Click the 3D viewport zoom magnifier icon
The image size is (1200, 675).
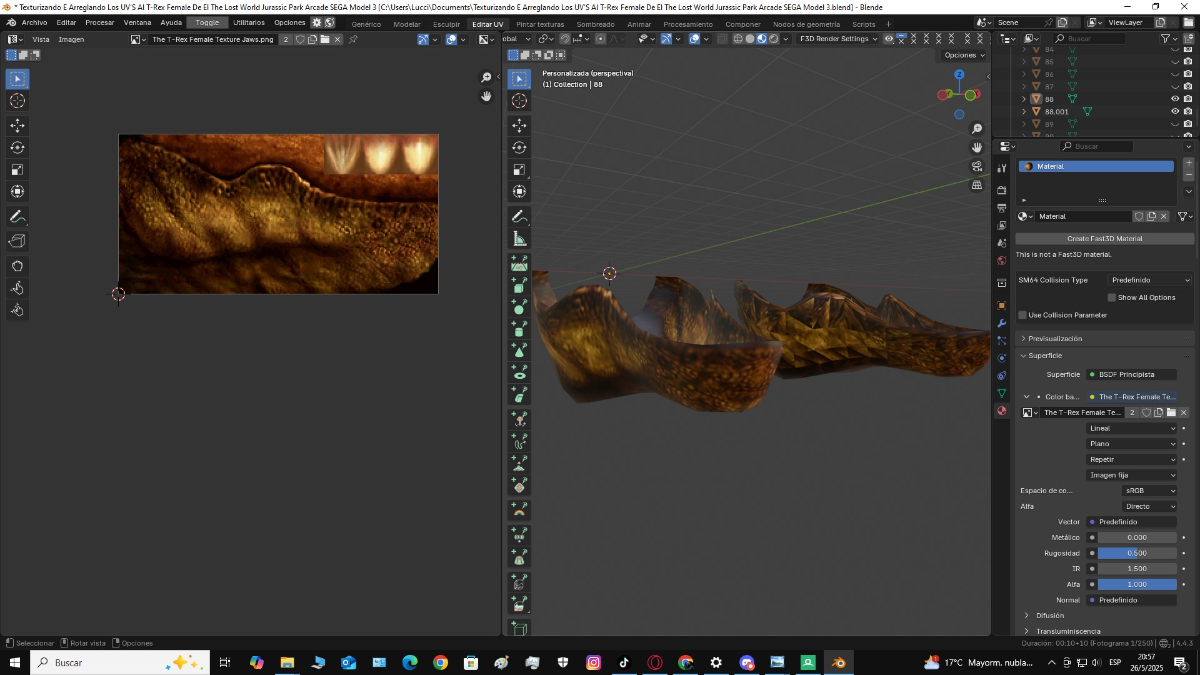coord(977,130)
